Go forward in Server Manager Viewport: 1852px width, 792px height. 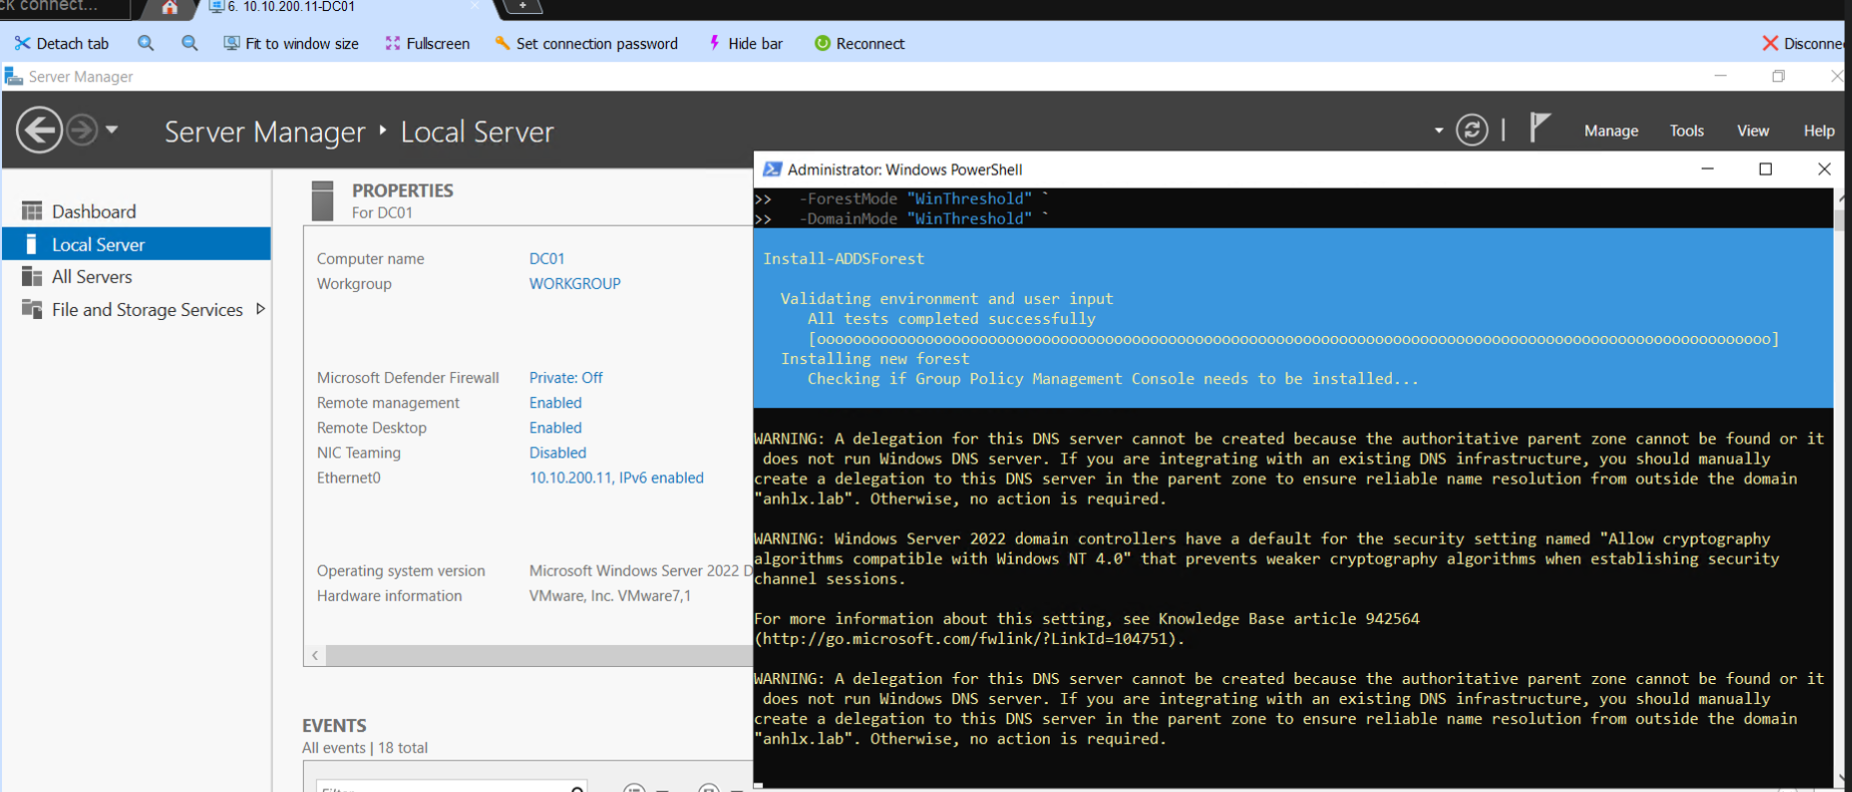[82, 130]
